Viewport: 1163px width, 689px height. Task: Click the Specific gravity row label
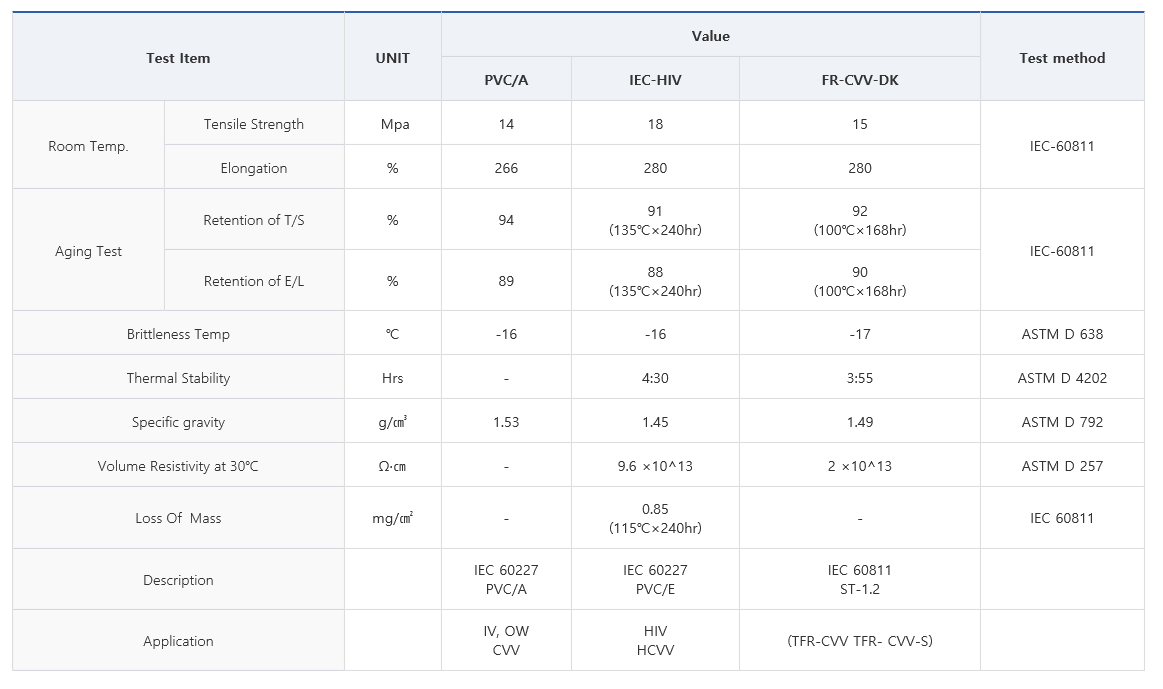tap(178, 422)
